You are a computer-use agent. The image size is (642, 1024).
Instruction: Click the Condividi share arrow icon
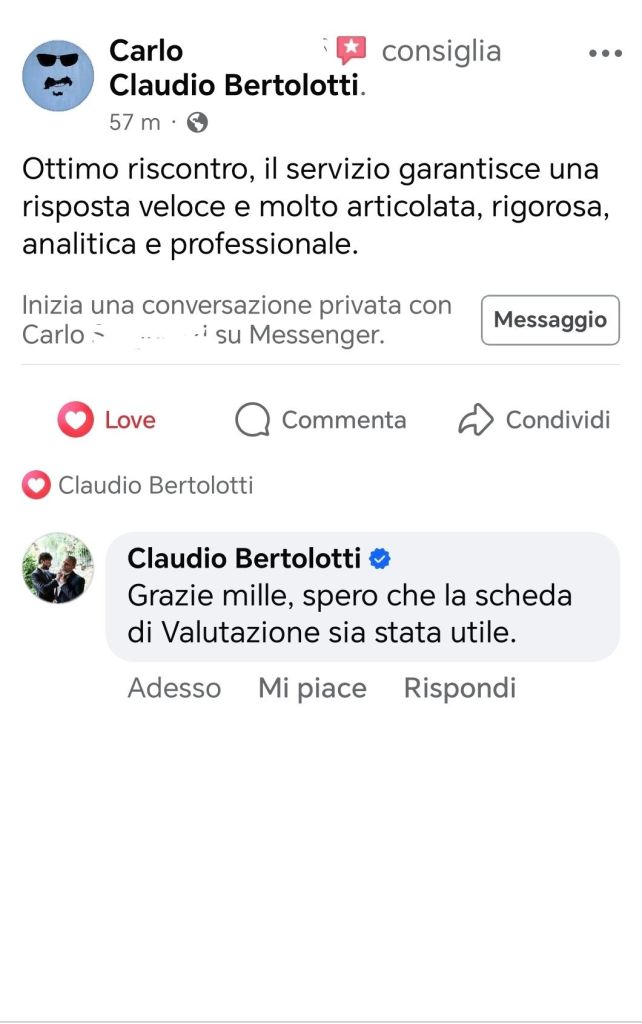[x=476, y=420]
